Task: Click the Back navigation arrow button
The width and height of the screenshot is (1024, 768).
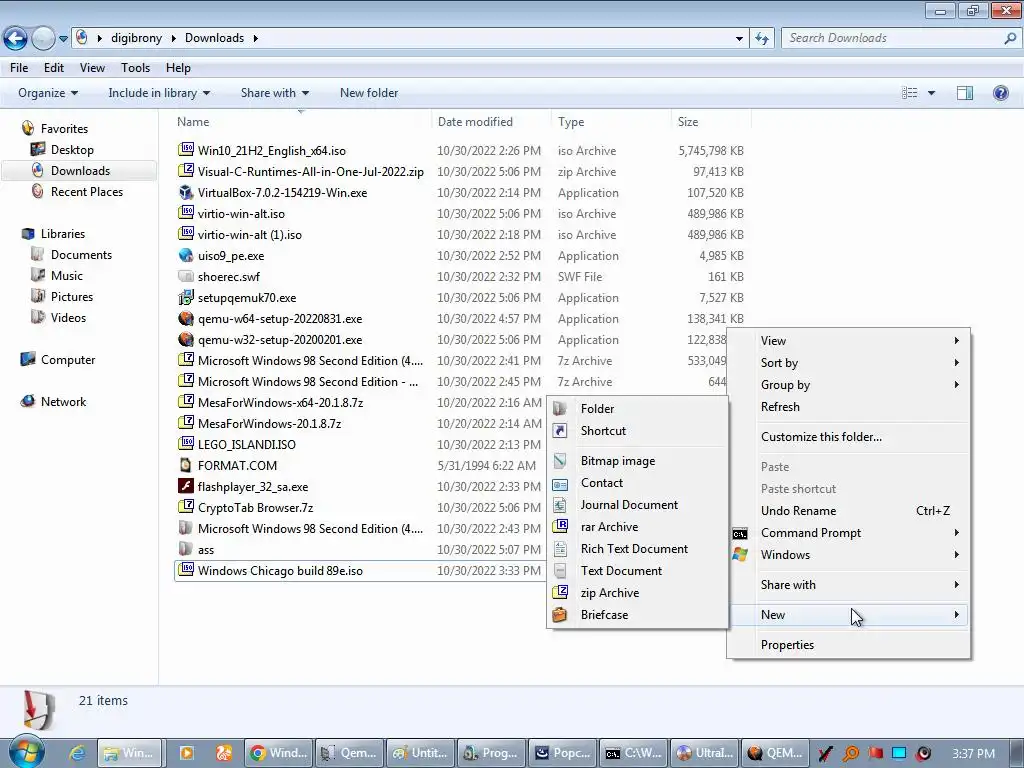Action: pos(16,39)
